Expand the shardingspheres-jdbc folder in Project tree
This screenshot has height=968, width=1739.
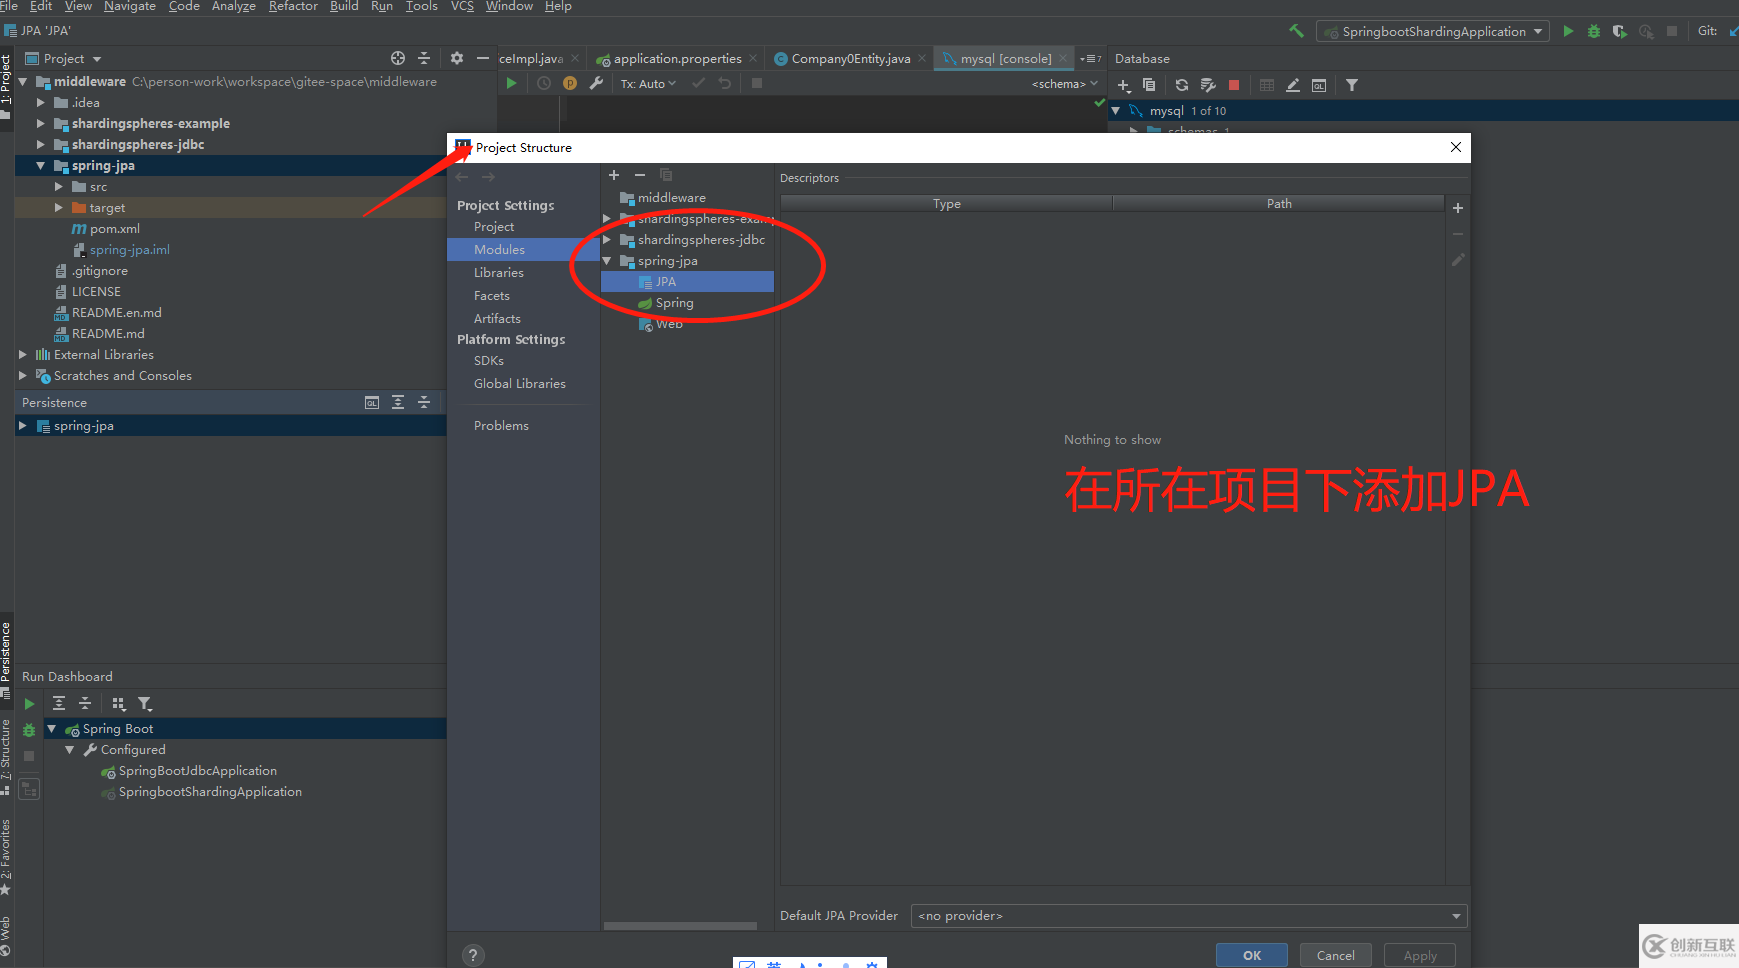41,145
